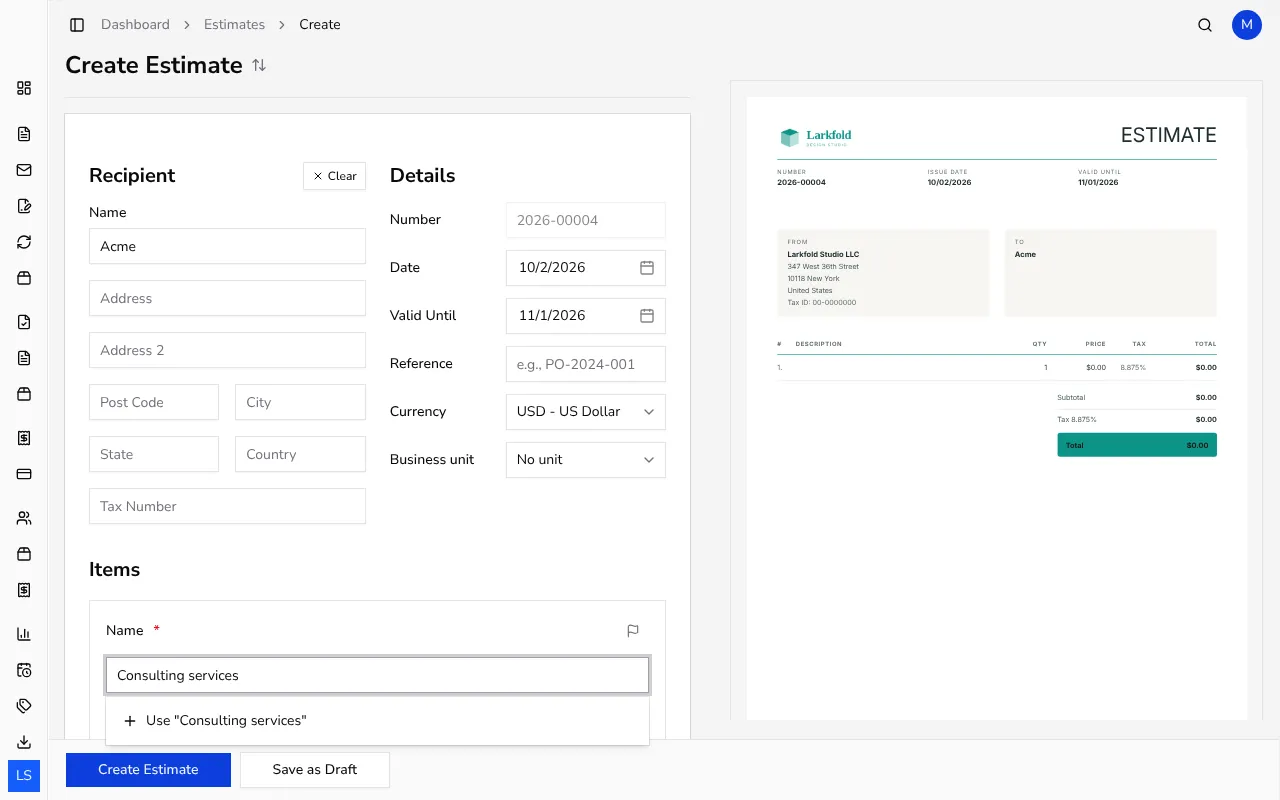Click the Create Estimate button
The height and width of the screenshot is (800, 1280).
point(148,770)
